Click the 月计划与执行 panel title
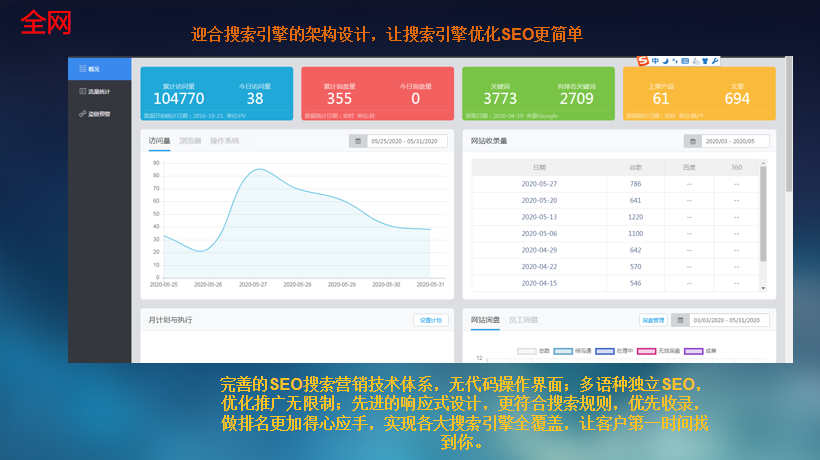The width and height of the screenshot is (820, 460). 170,320
